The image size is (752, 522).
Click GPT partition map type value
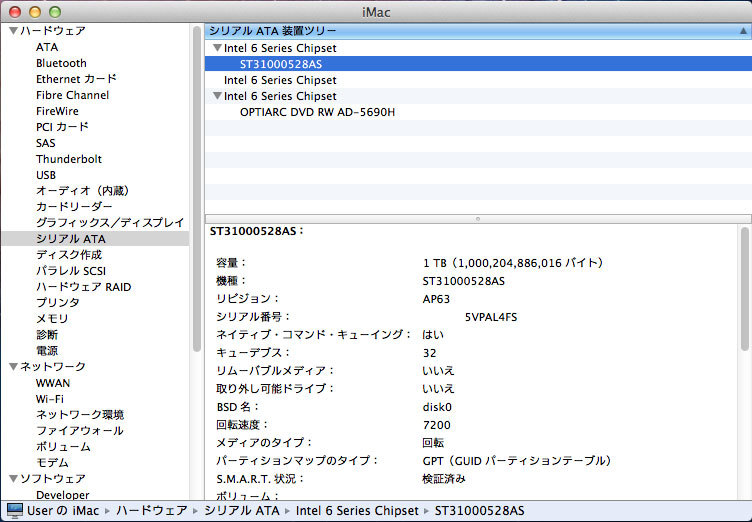pyautogui.click(x=517, y=461)
